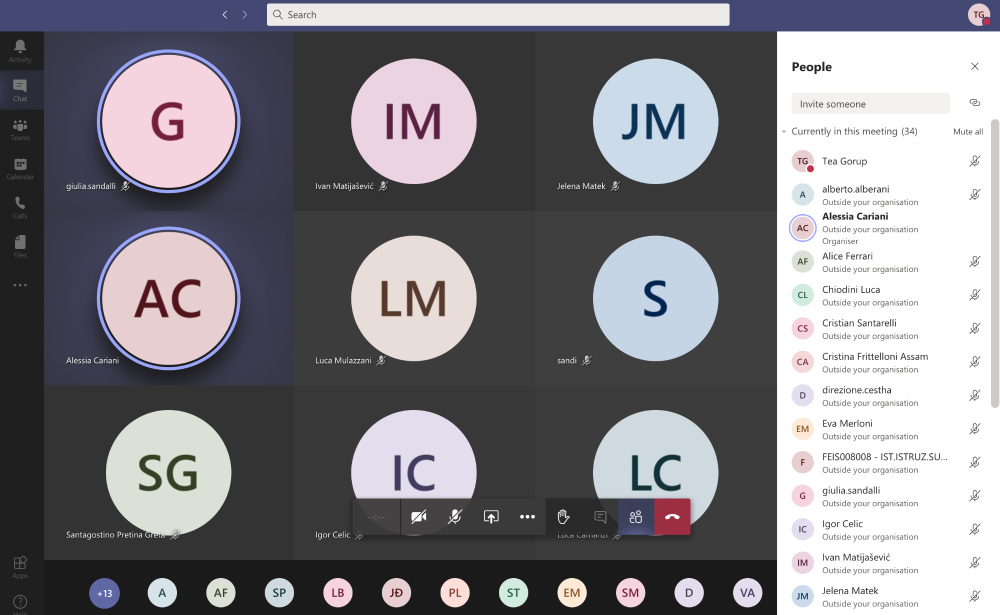
Task: Open Calendar in the left sidebar
Action: click(20, 168)
